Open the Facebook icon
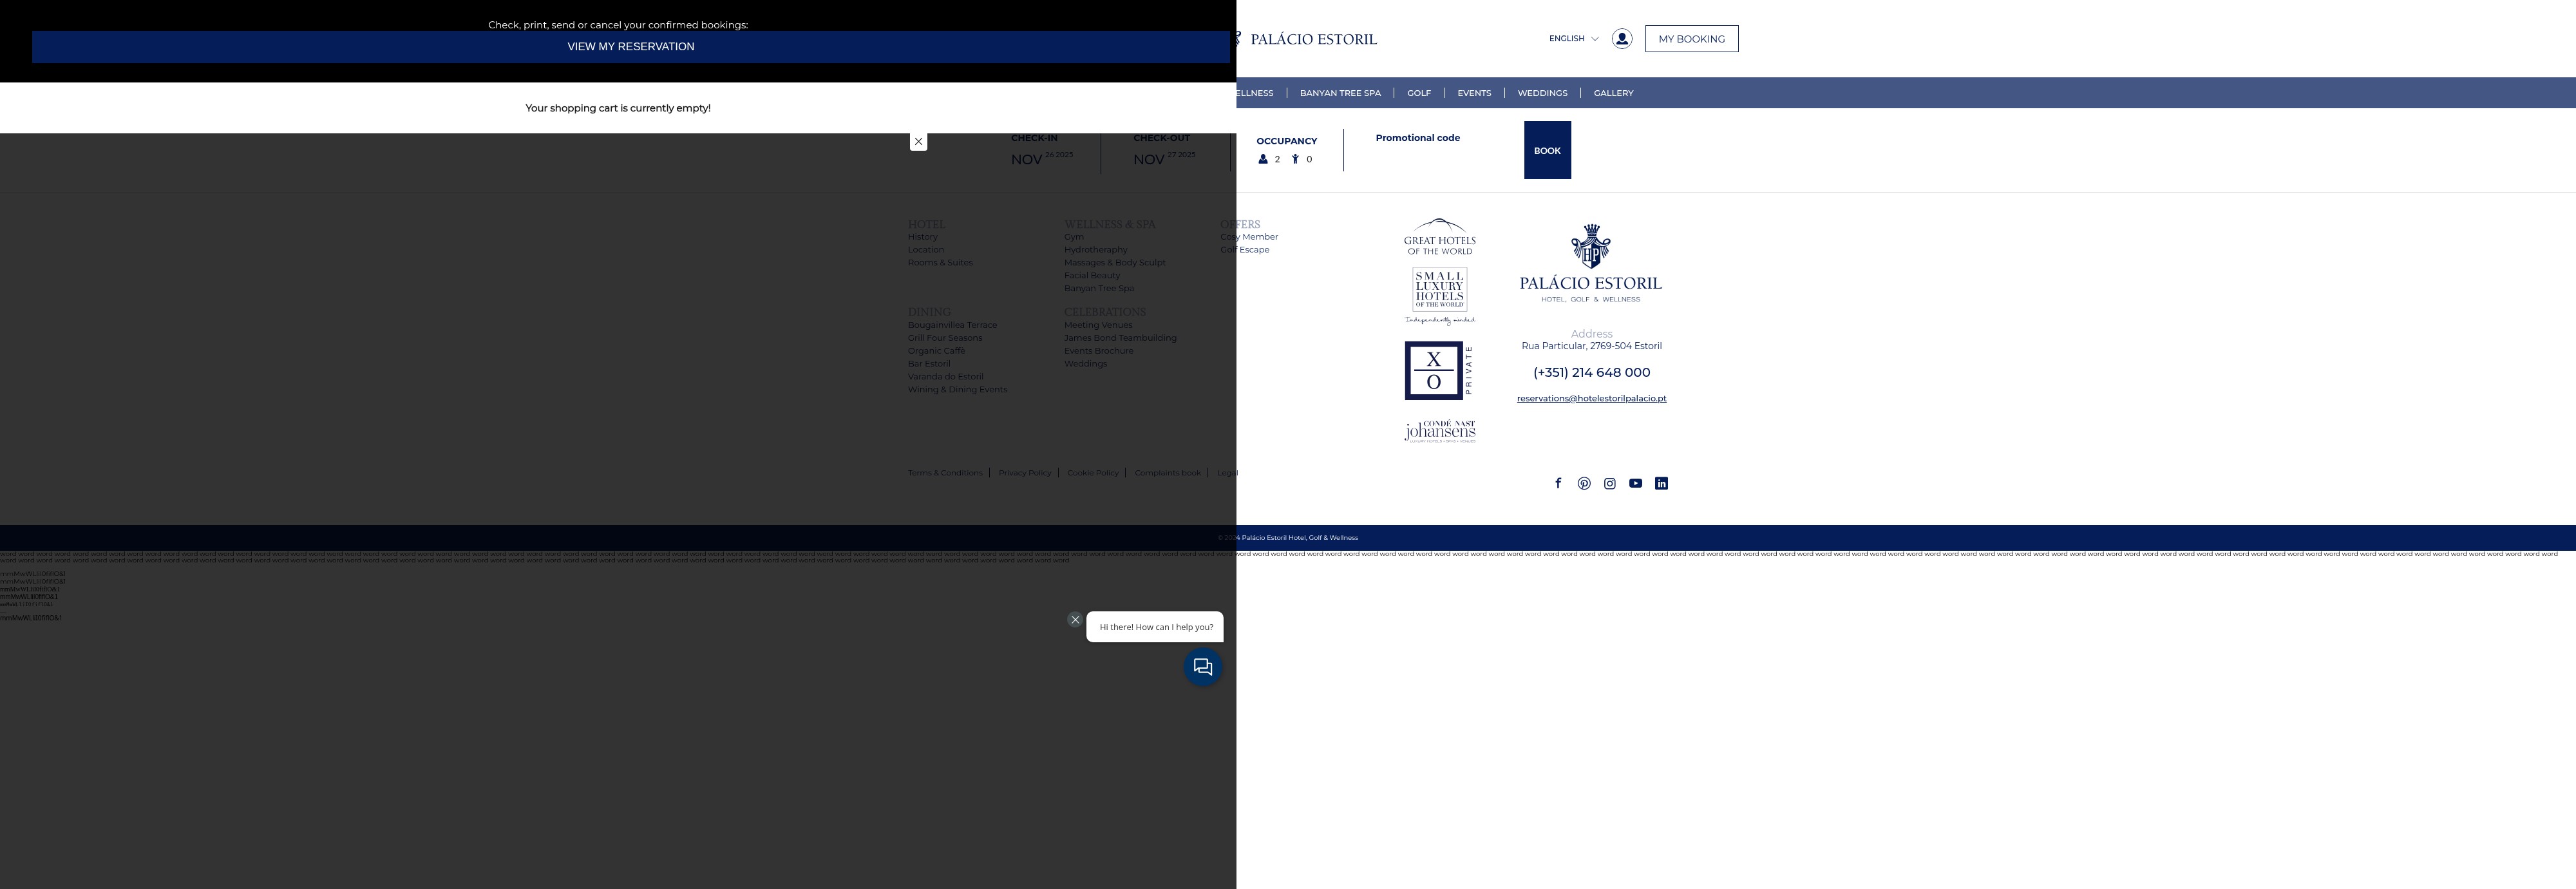Viewport: 2576px width, 889px height. [1558, 483]
